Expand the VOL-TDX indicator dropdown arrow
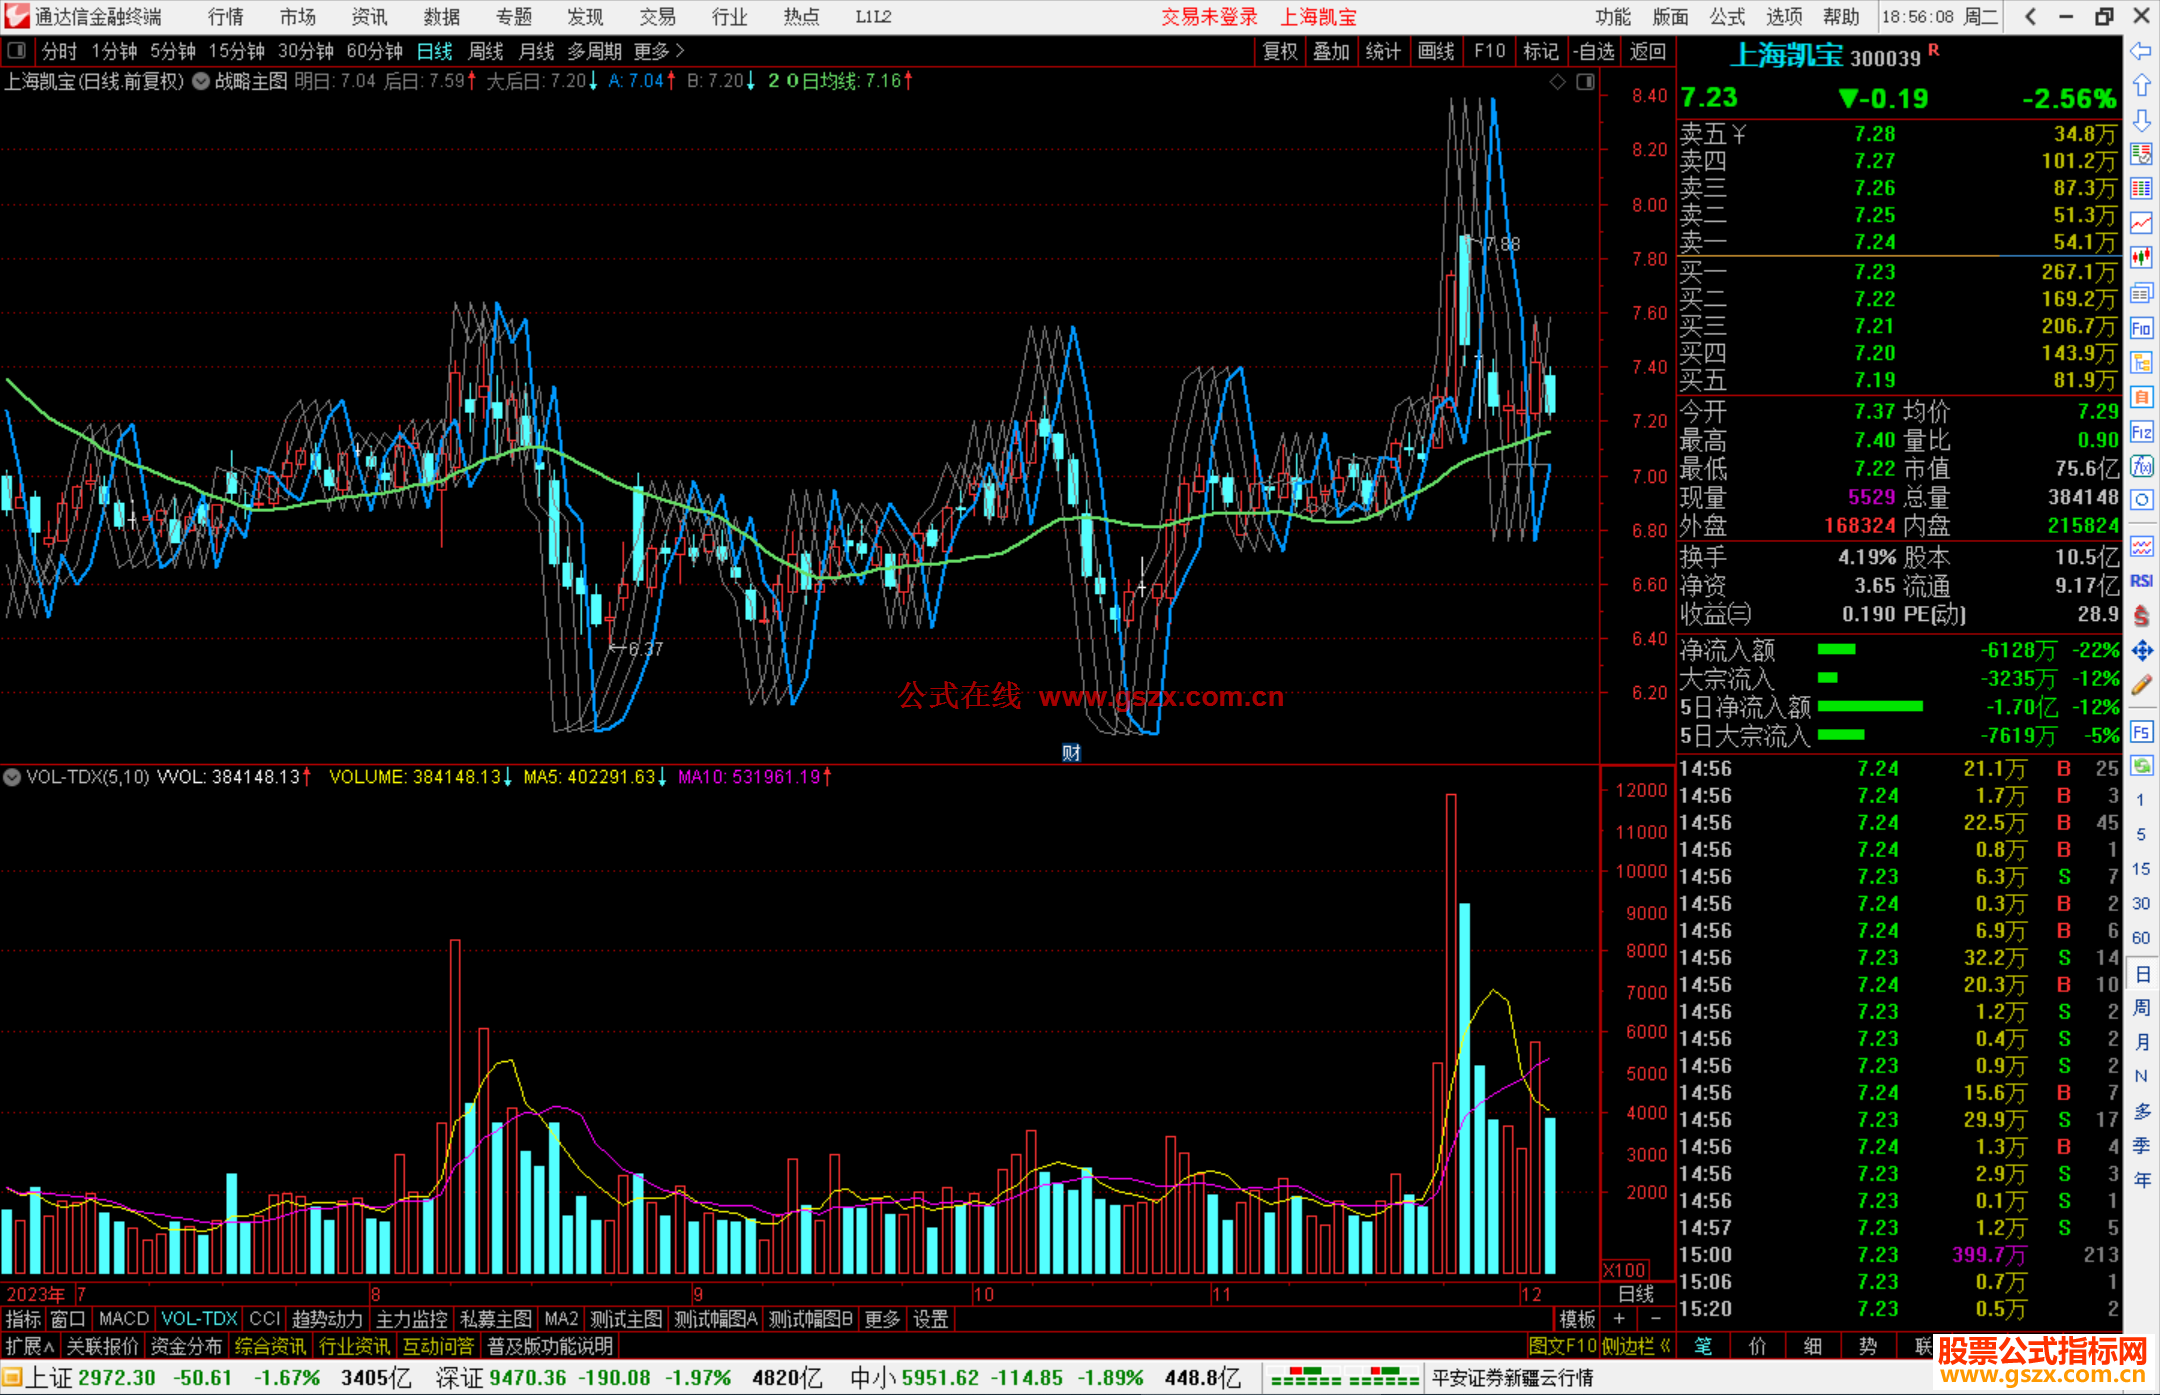This screenshot has width=2160, height=1395. click(12, 777)
